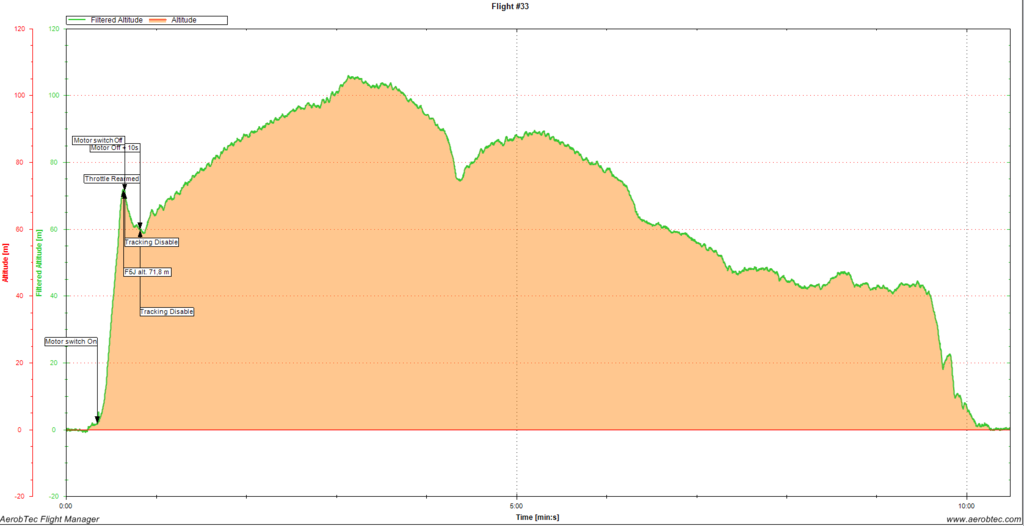Click the red Altitude [m] axis title
1024x526 pixels.
click(6, 262)
